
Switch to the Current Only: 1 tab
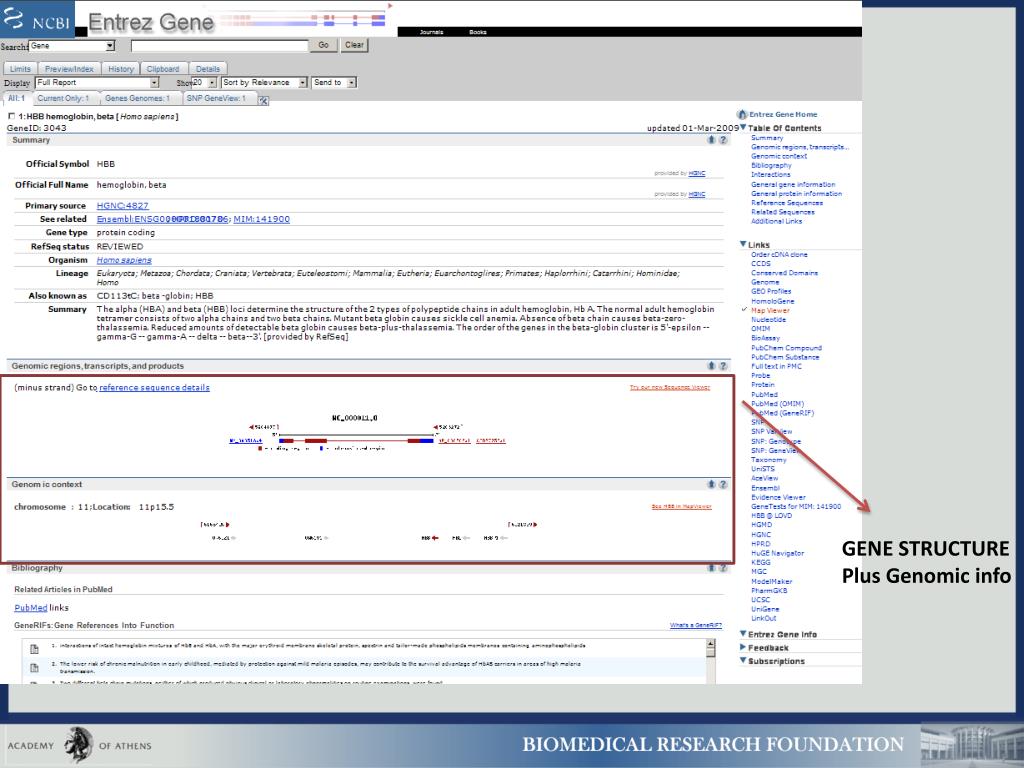click(63, 98)
